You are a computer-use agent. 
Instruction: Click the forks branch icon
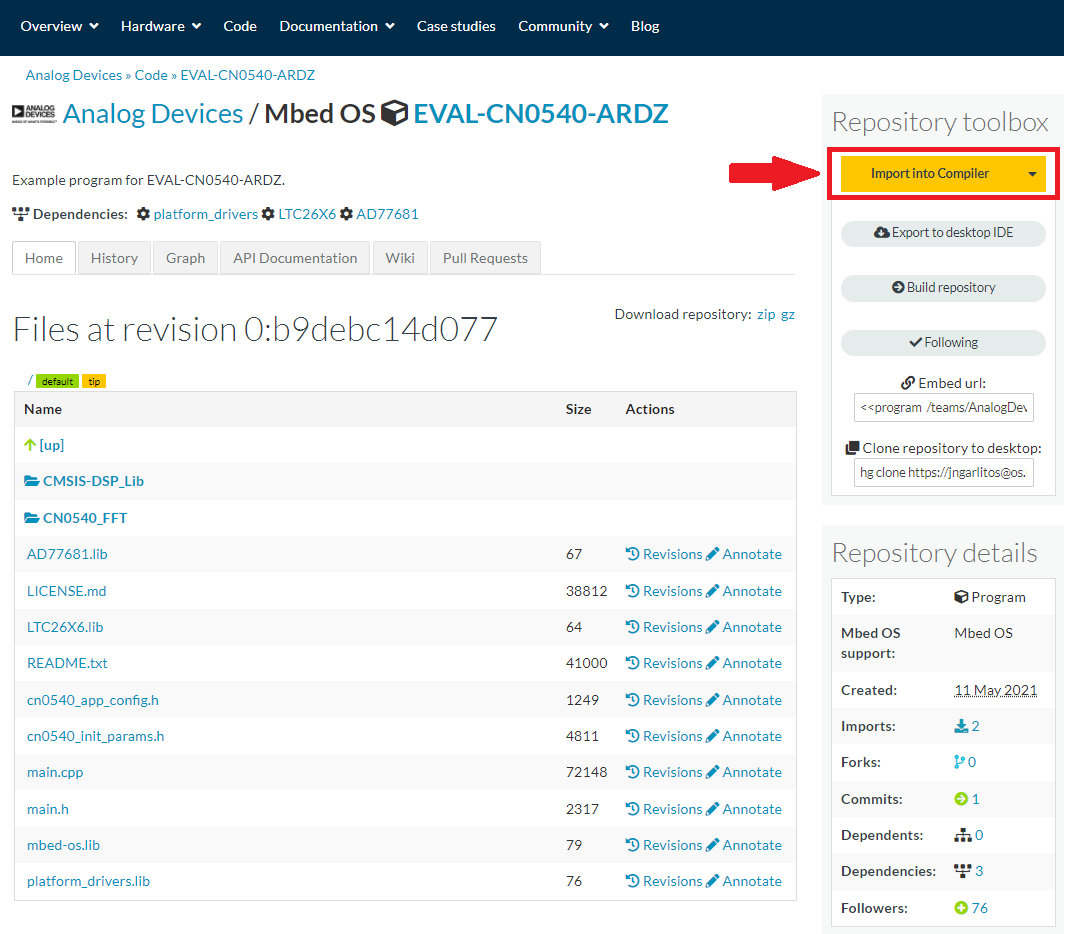pos(959,762)
